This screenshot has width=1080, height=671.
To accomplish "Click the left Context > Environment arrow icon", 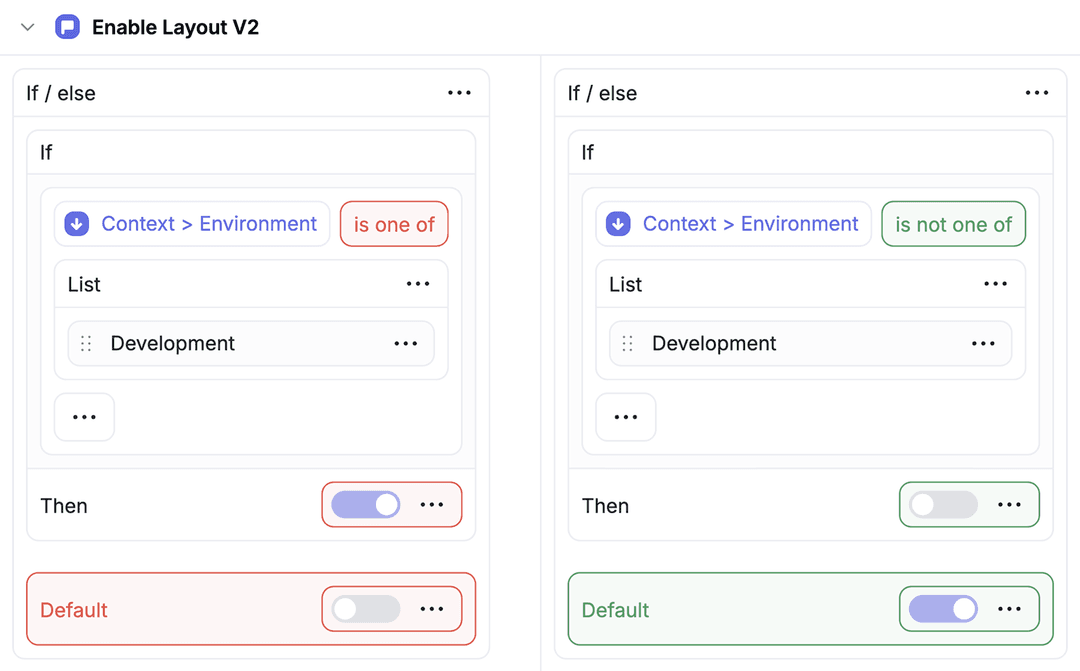I will click(77, 224).
